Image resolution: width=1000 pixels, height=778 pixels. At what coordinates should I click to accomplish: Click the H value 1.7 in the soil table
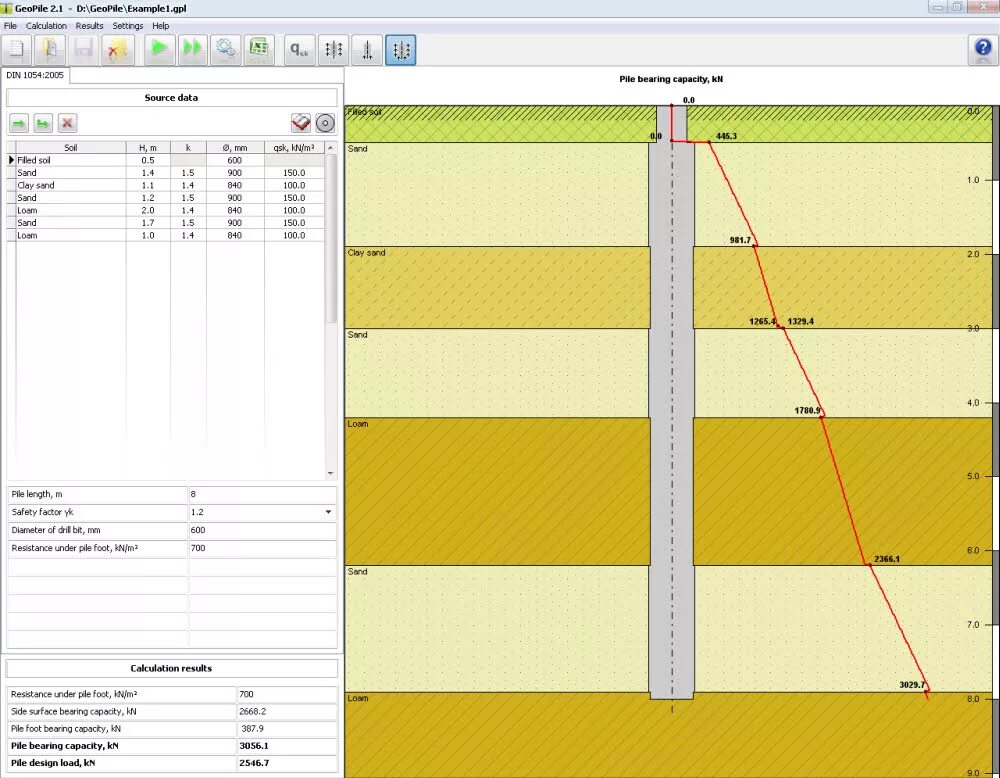click(148, 223)
